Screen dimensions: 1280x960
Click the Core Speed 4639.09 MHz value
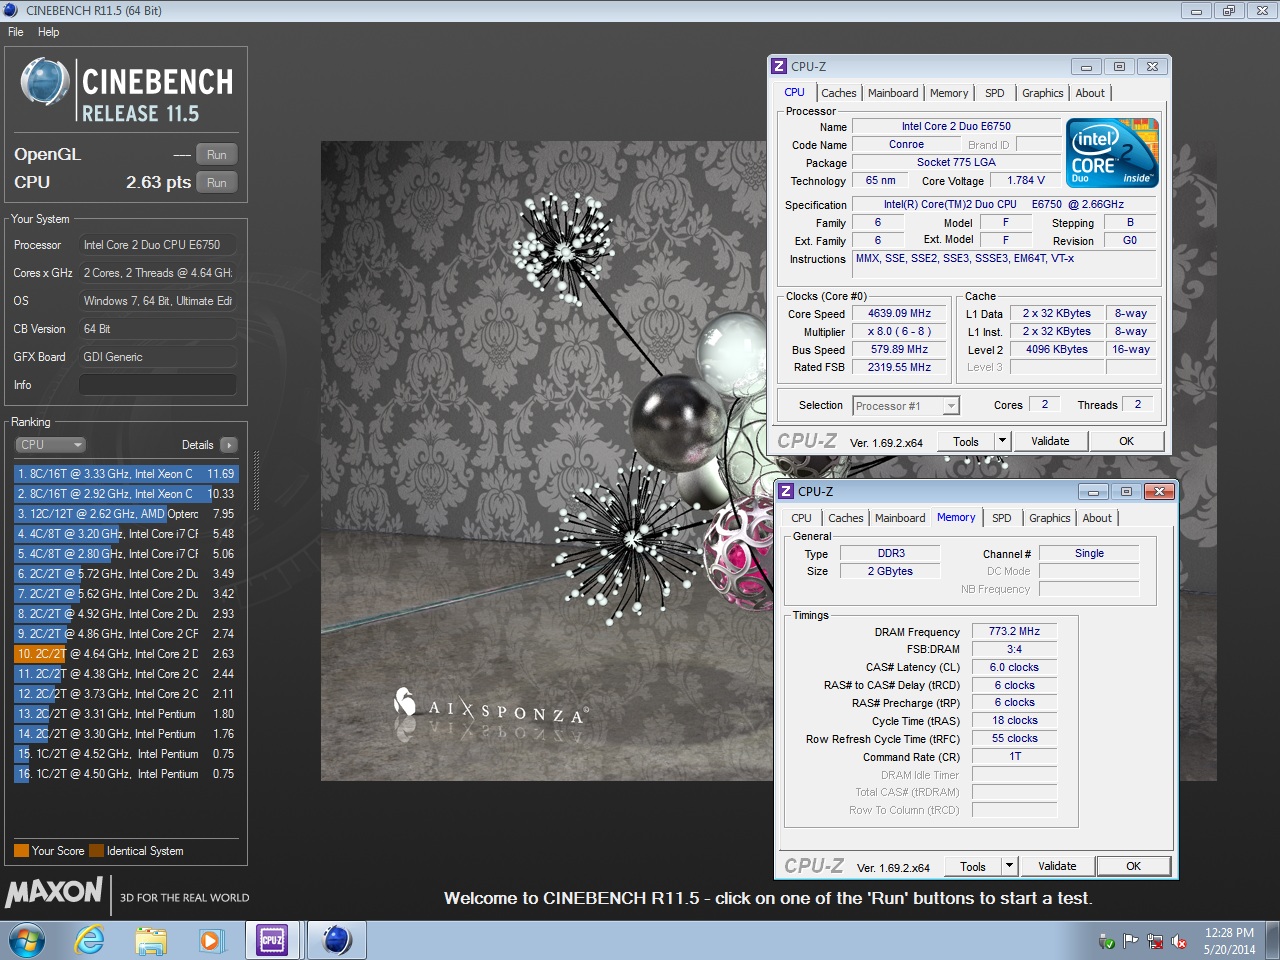coord(899,314)
